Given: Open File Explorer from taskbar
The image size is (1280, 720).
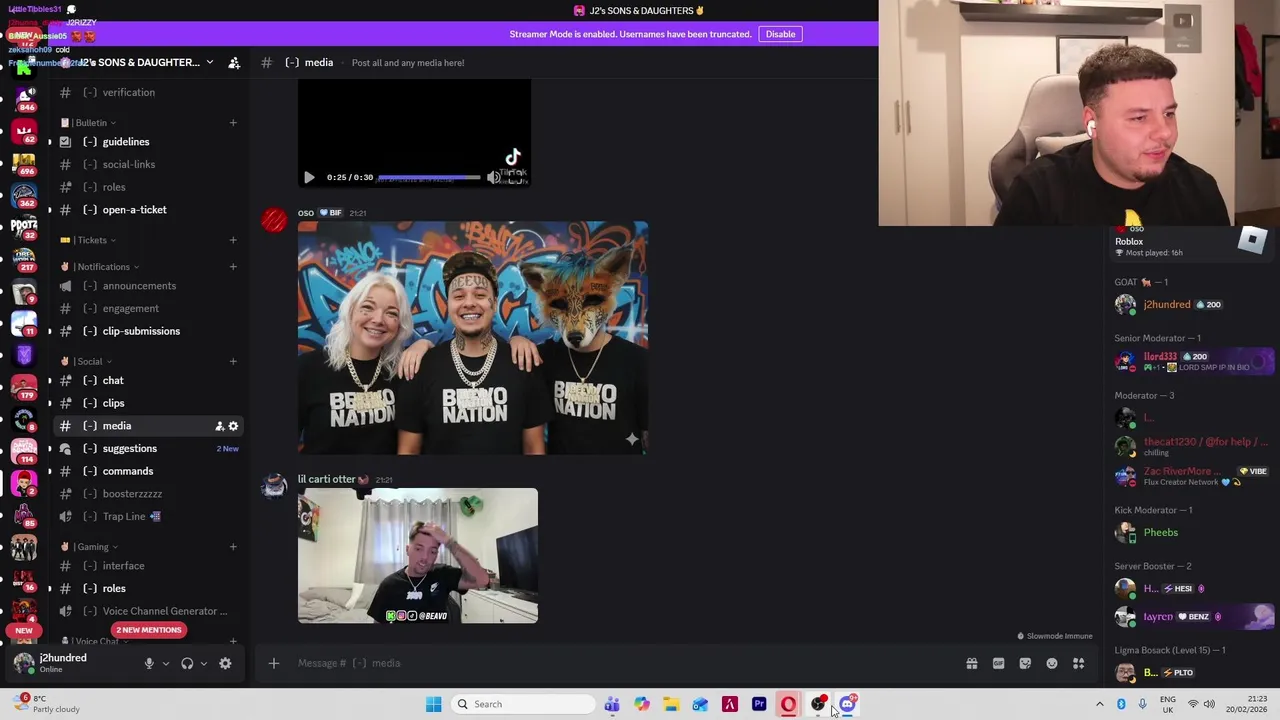Looking at the screenshot, I should tap(671, 704).
